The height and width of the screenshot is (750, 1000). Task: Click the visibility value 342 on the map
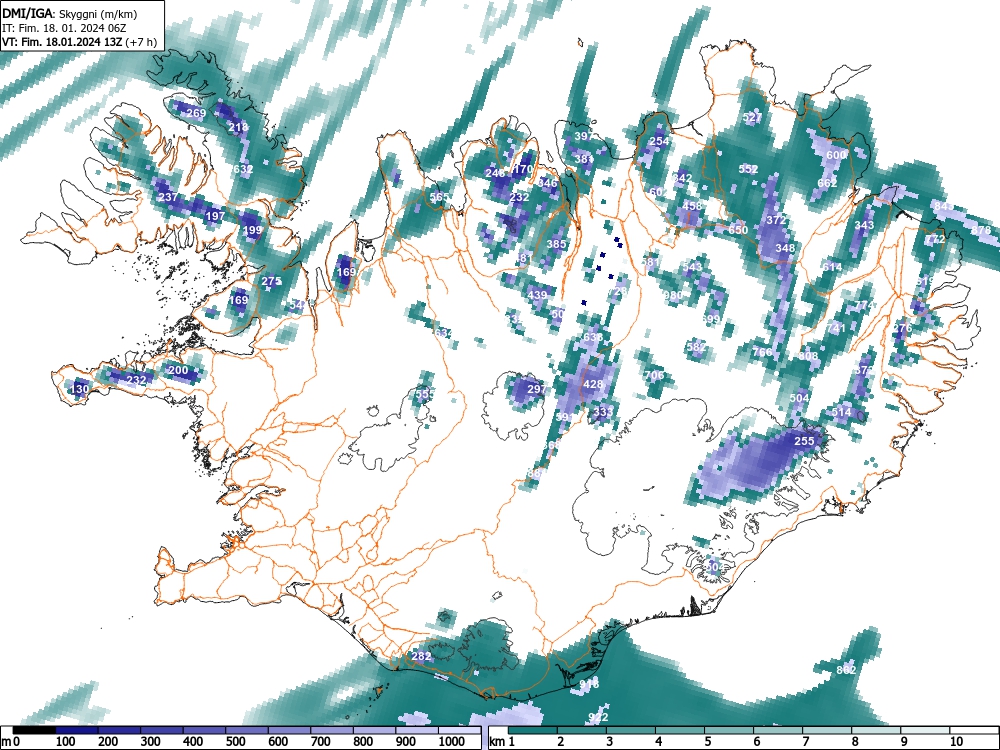click(682, 178)
